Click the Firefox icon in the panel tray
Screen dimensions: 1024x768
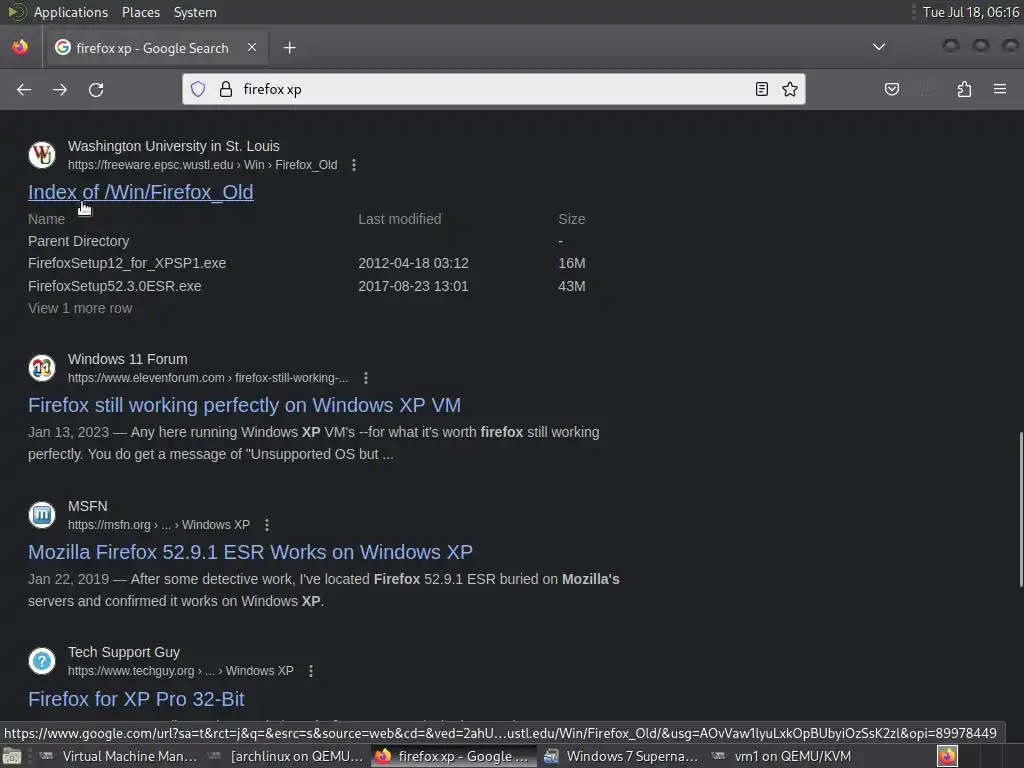point(947,756)
